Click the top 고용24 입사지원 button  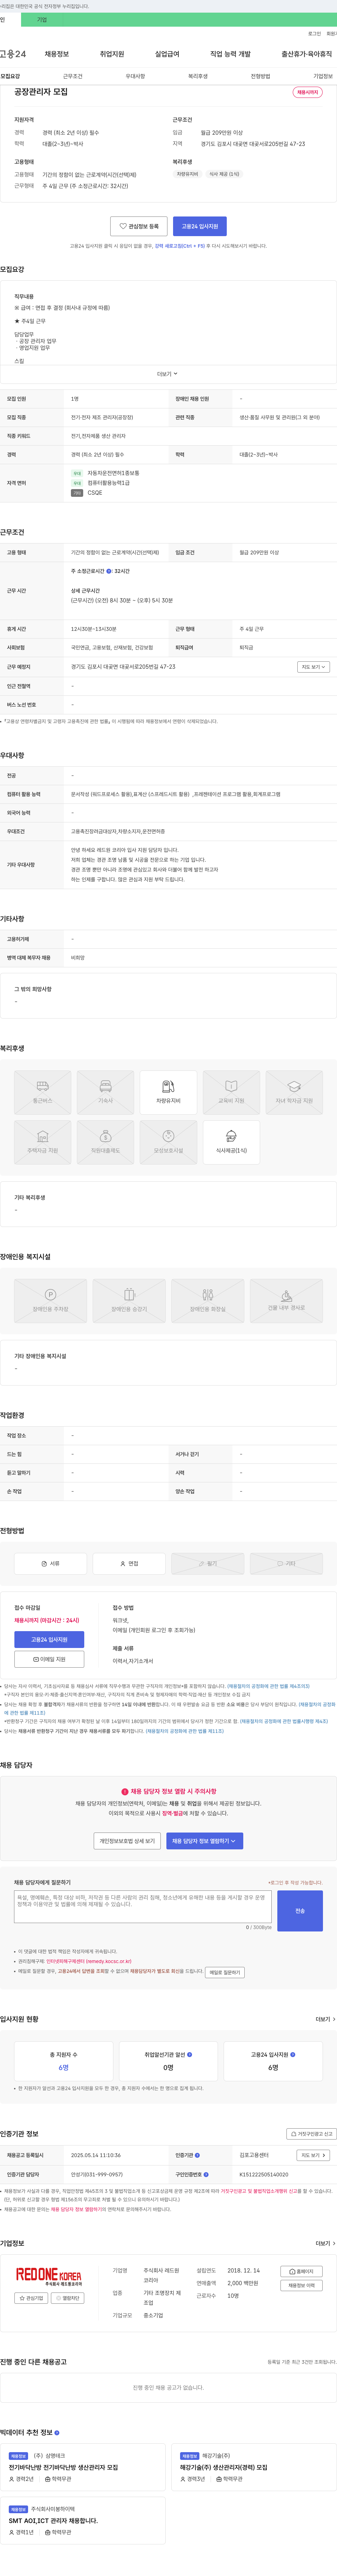tap(200, 226)
